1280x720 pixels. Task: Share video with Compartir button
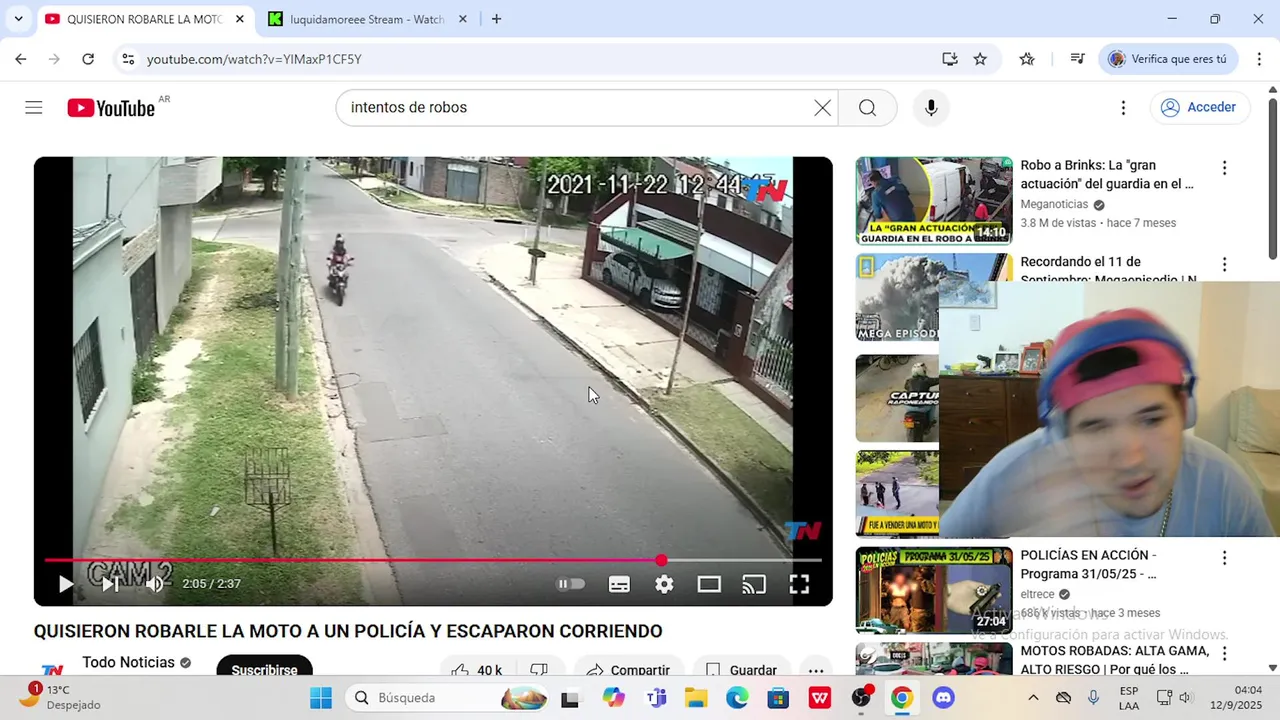pos(628,669)
